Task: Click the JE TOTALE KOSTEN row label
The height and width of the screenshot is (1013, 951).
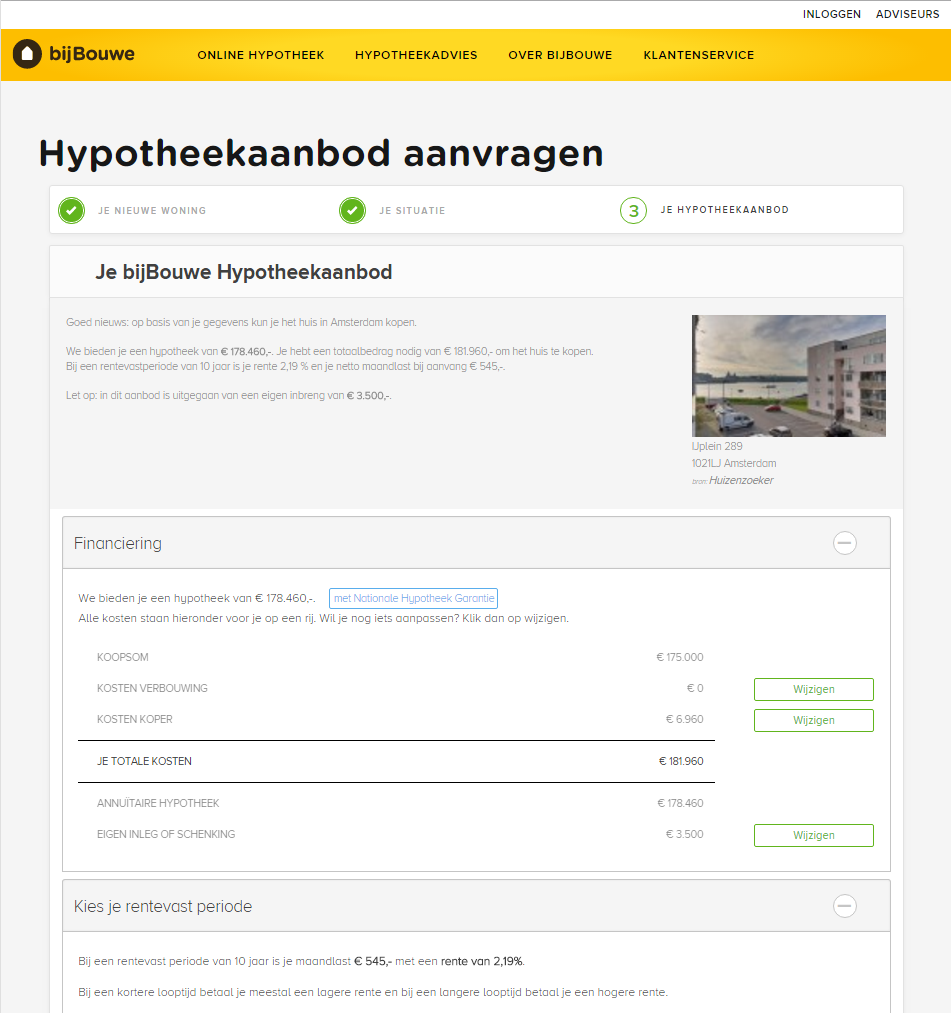Action: [144, 761]
